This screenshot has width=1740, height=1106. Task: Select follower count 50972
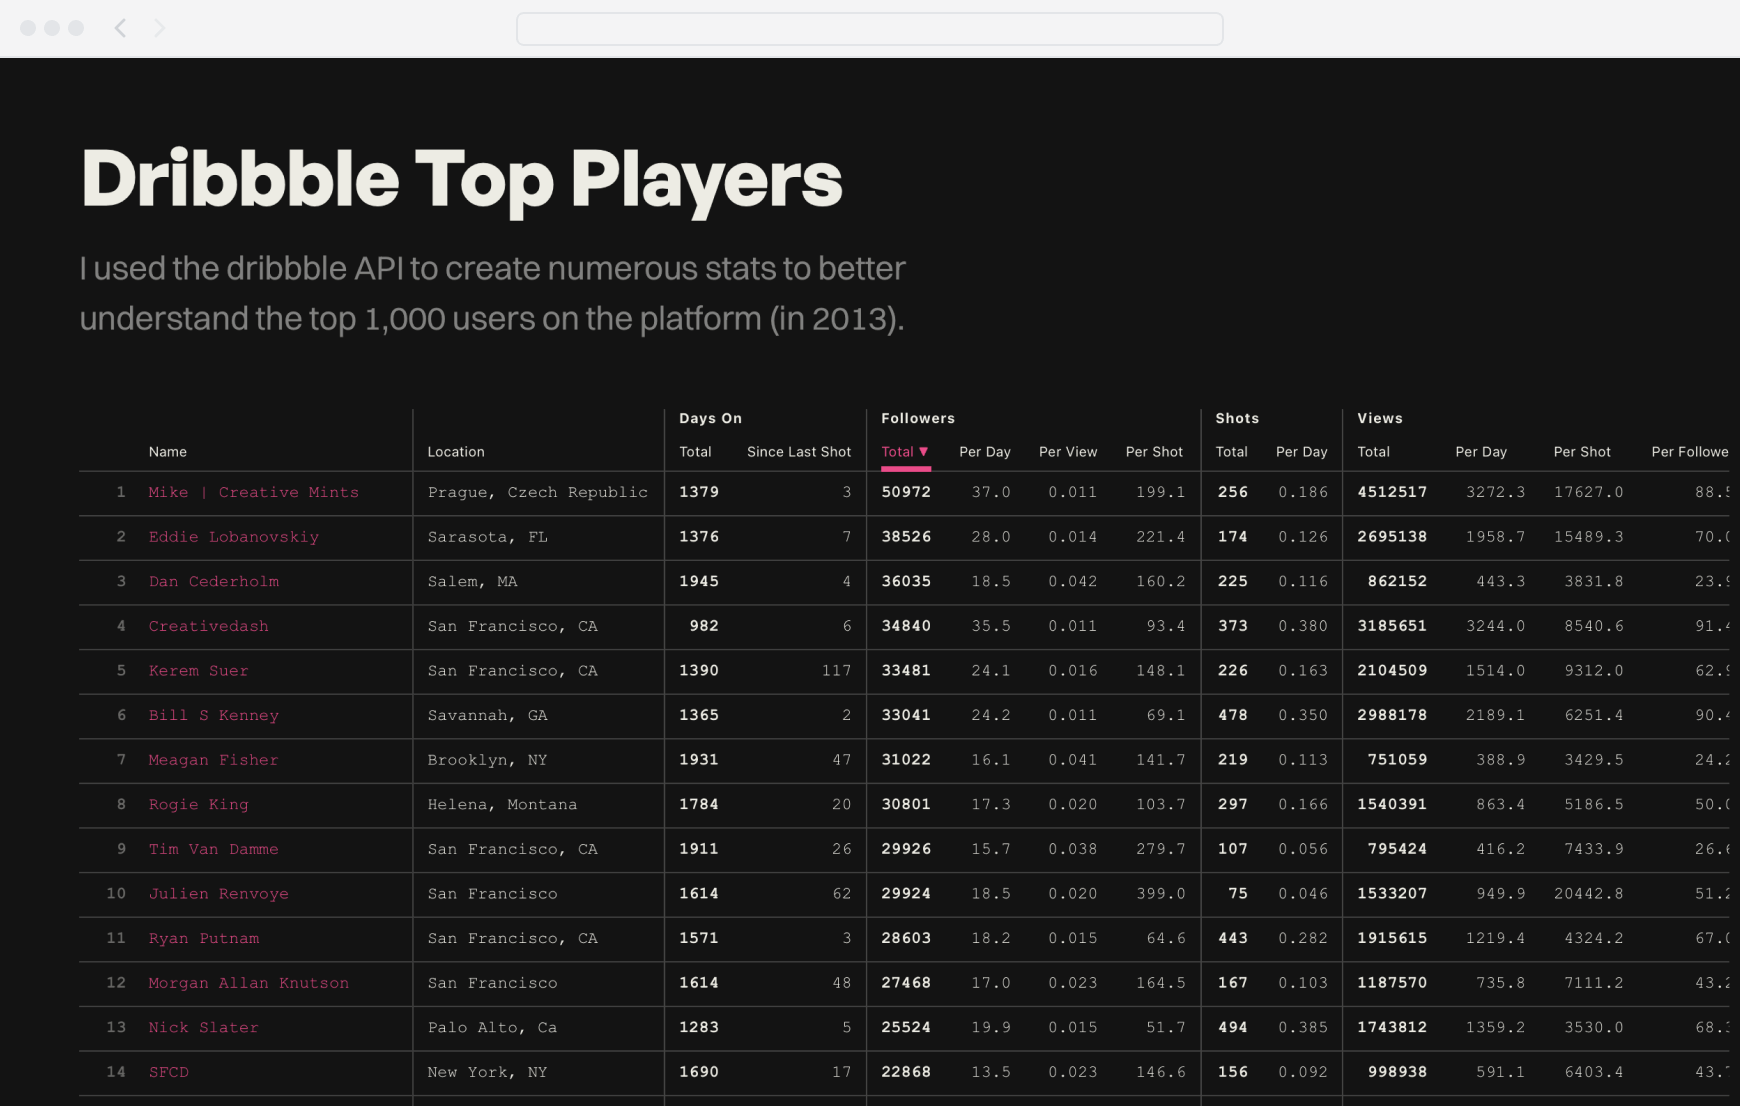point(906,492)
